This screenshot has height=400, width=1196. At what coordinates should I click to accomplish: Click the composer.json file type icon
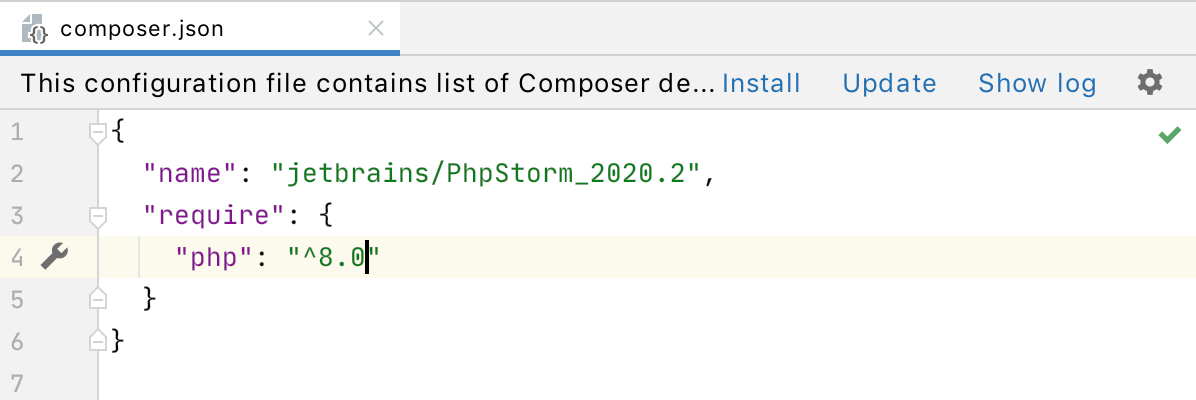click(35, 29)
